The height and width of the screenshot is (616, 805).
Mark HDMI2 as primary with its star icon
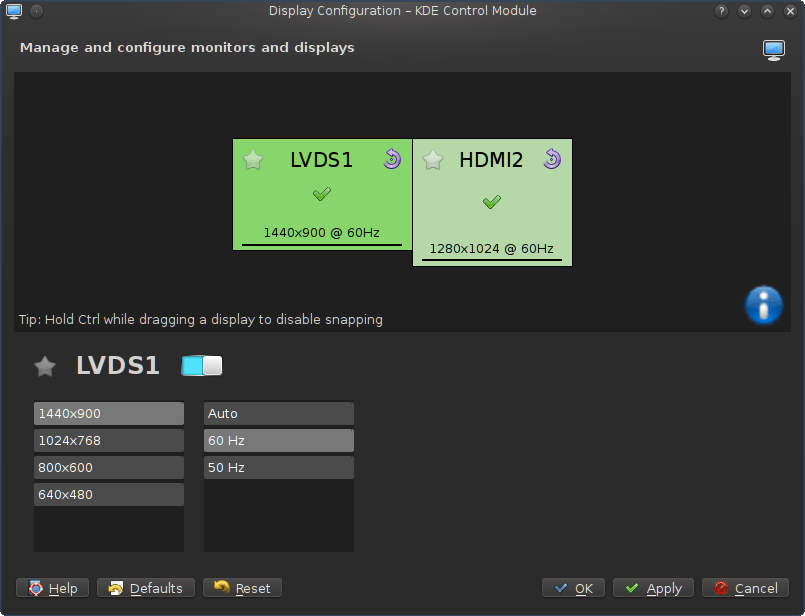433,160
